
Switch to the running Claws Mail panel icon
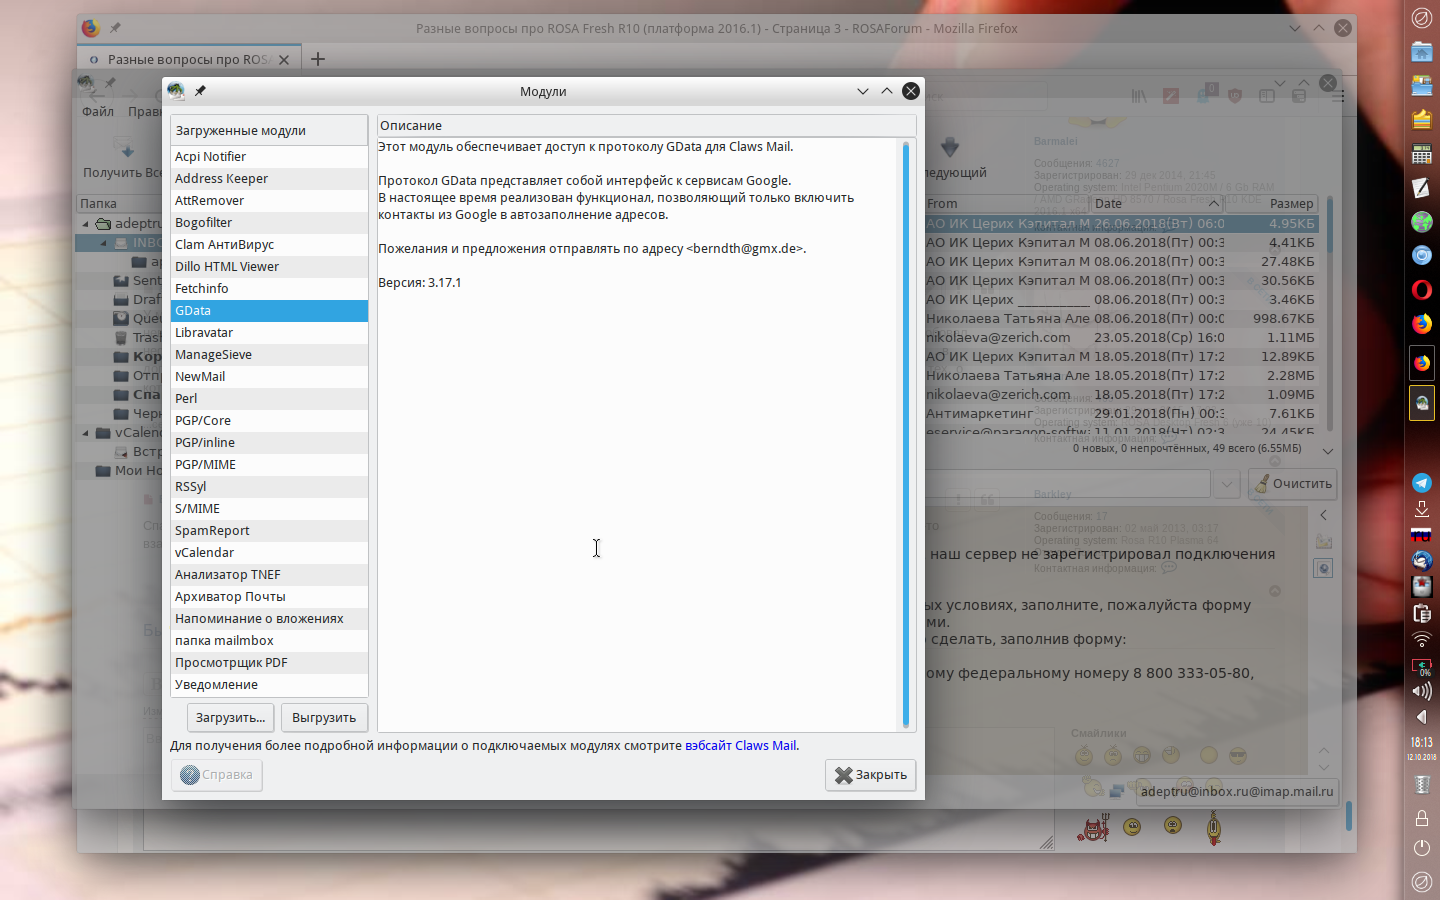[1421, 403]
